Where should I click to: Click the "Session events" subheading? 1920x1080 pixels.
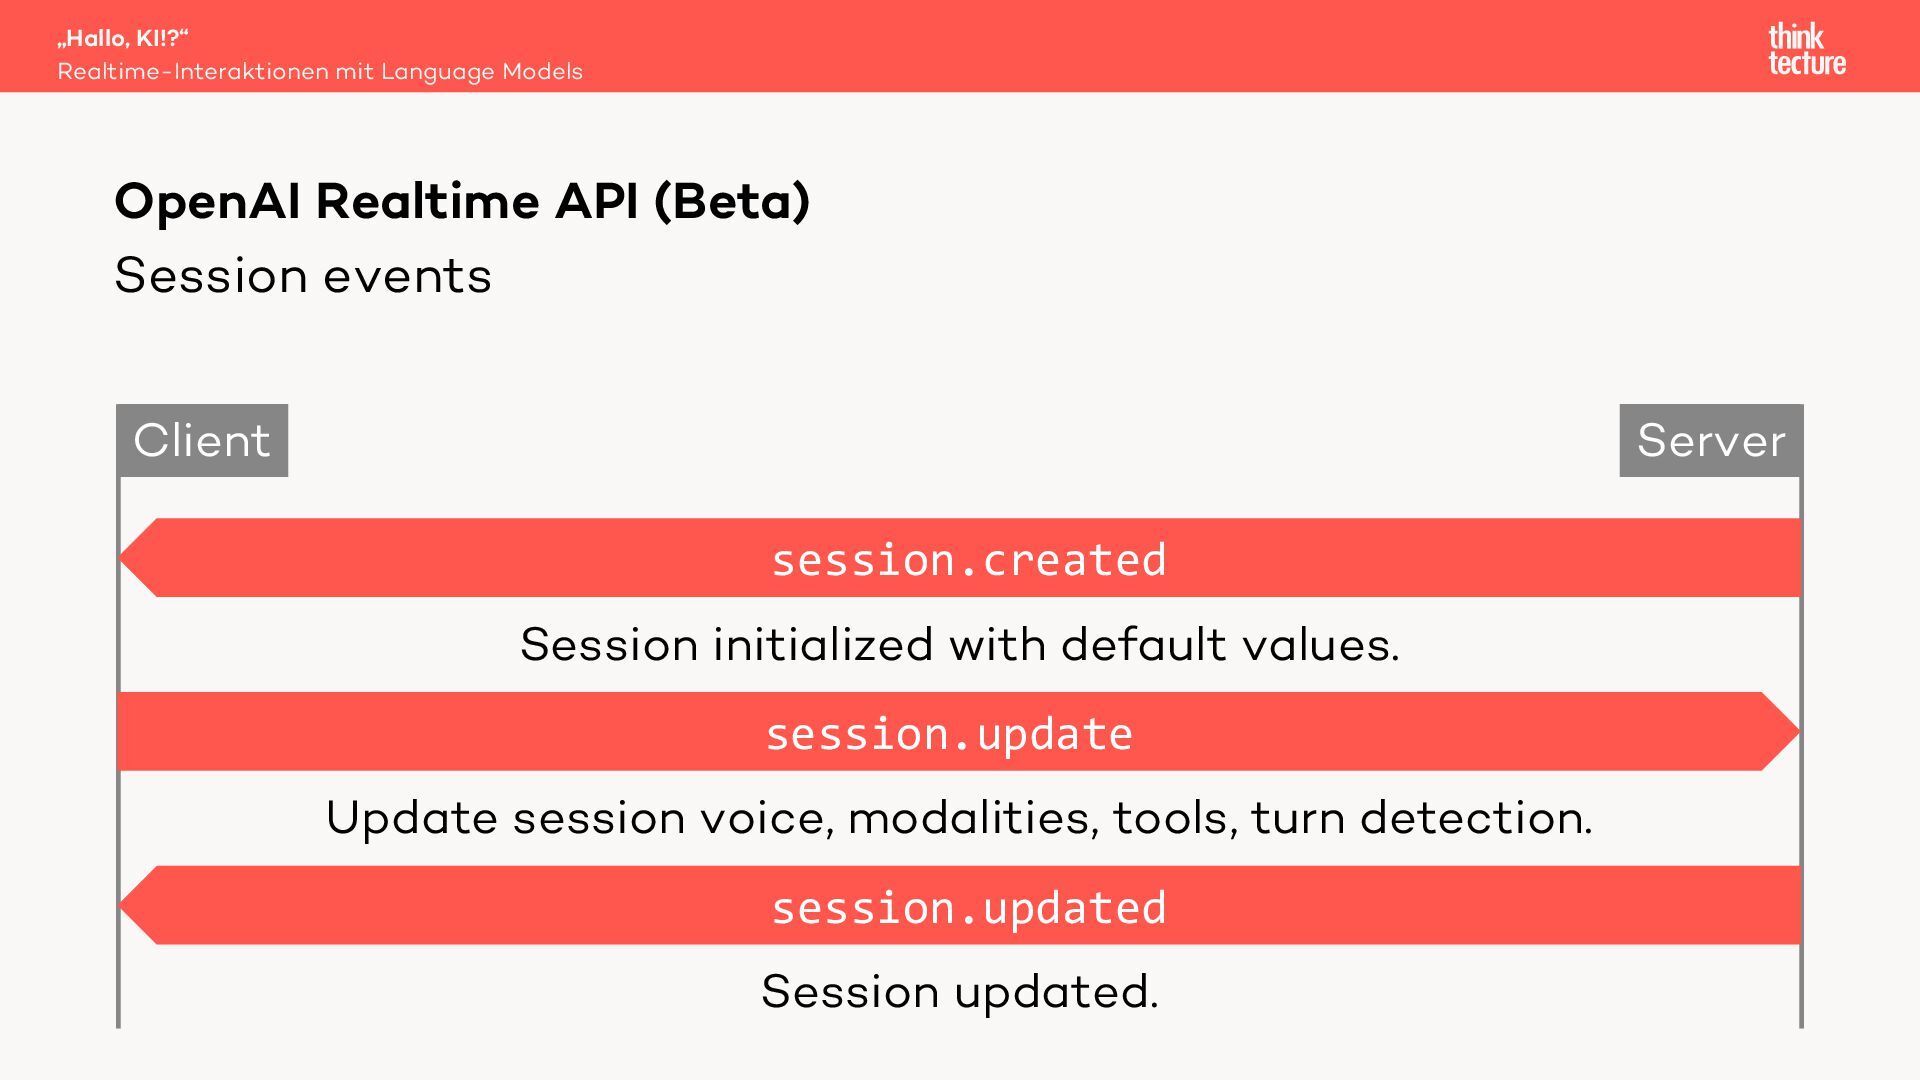click(303, 275)
